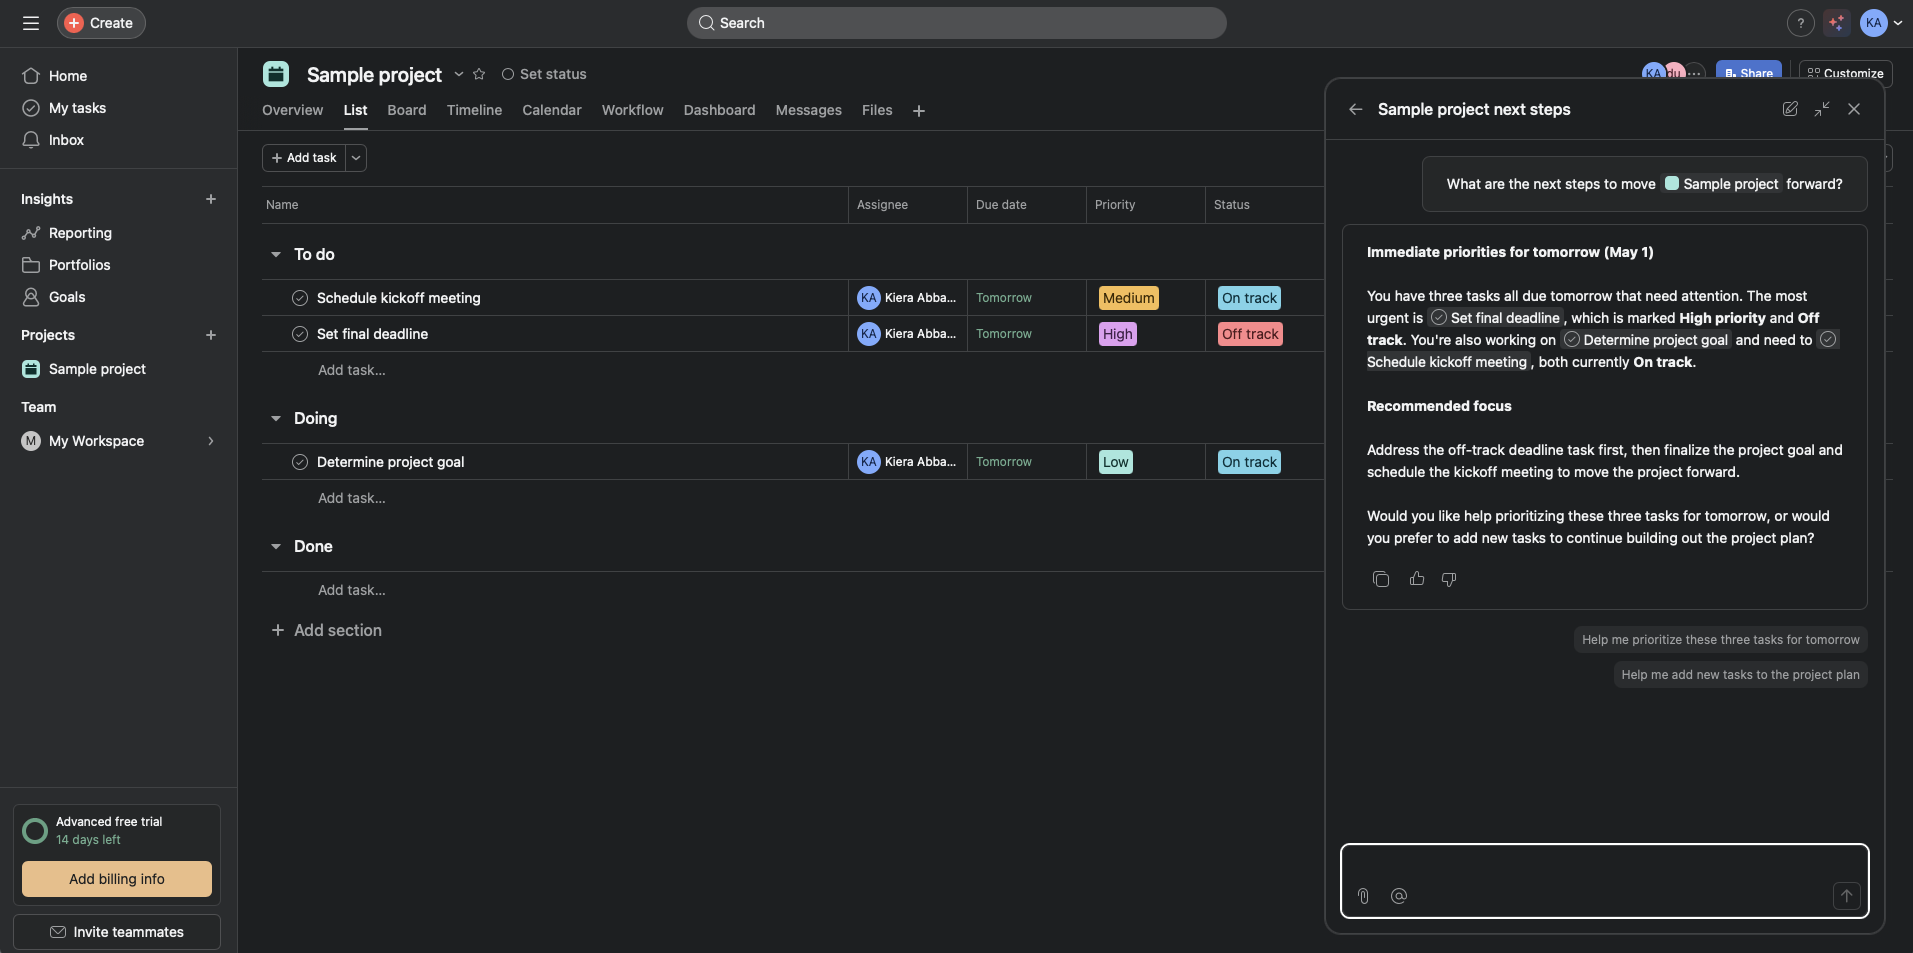The height and width of the screenshot is (953, 1913).
Task: Open Sample project title dropdown arrow
Action: pyautogui.click(x=458, y=74)
